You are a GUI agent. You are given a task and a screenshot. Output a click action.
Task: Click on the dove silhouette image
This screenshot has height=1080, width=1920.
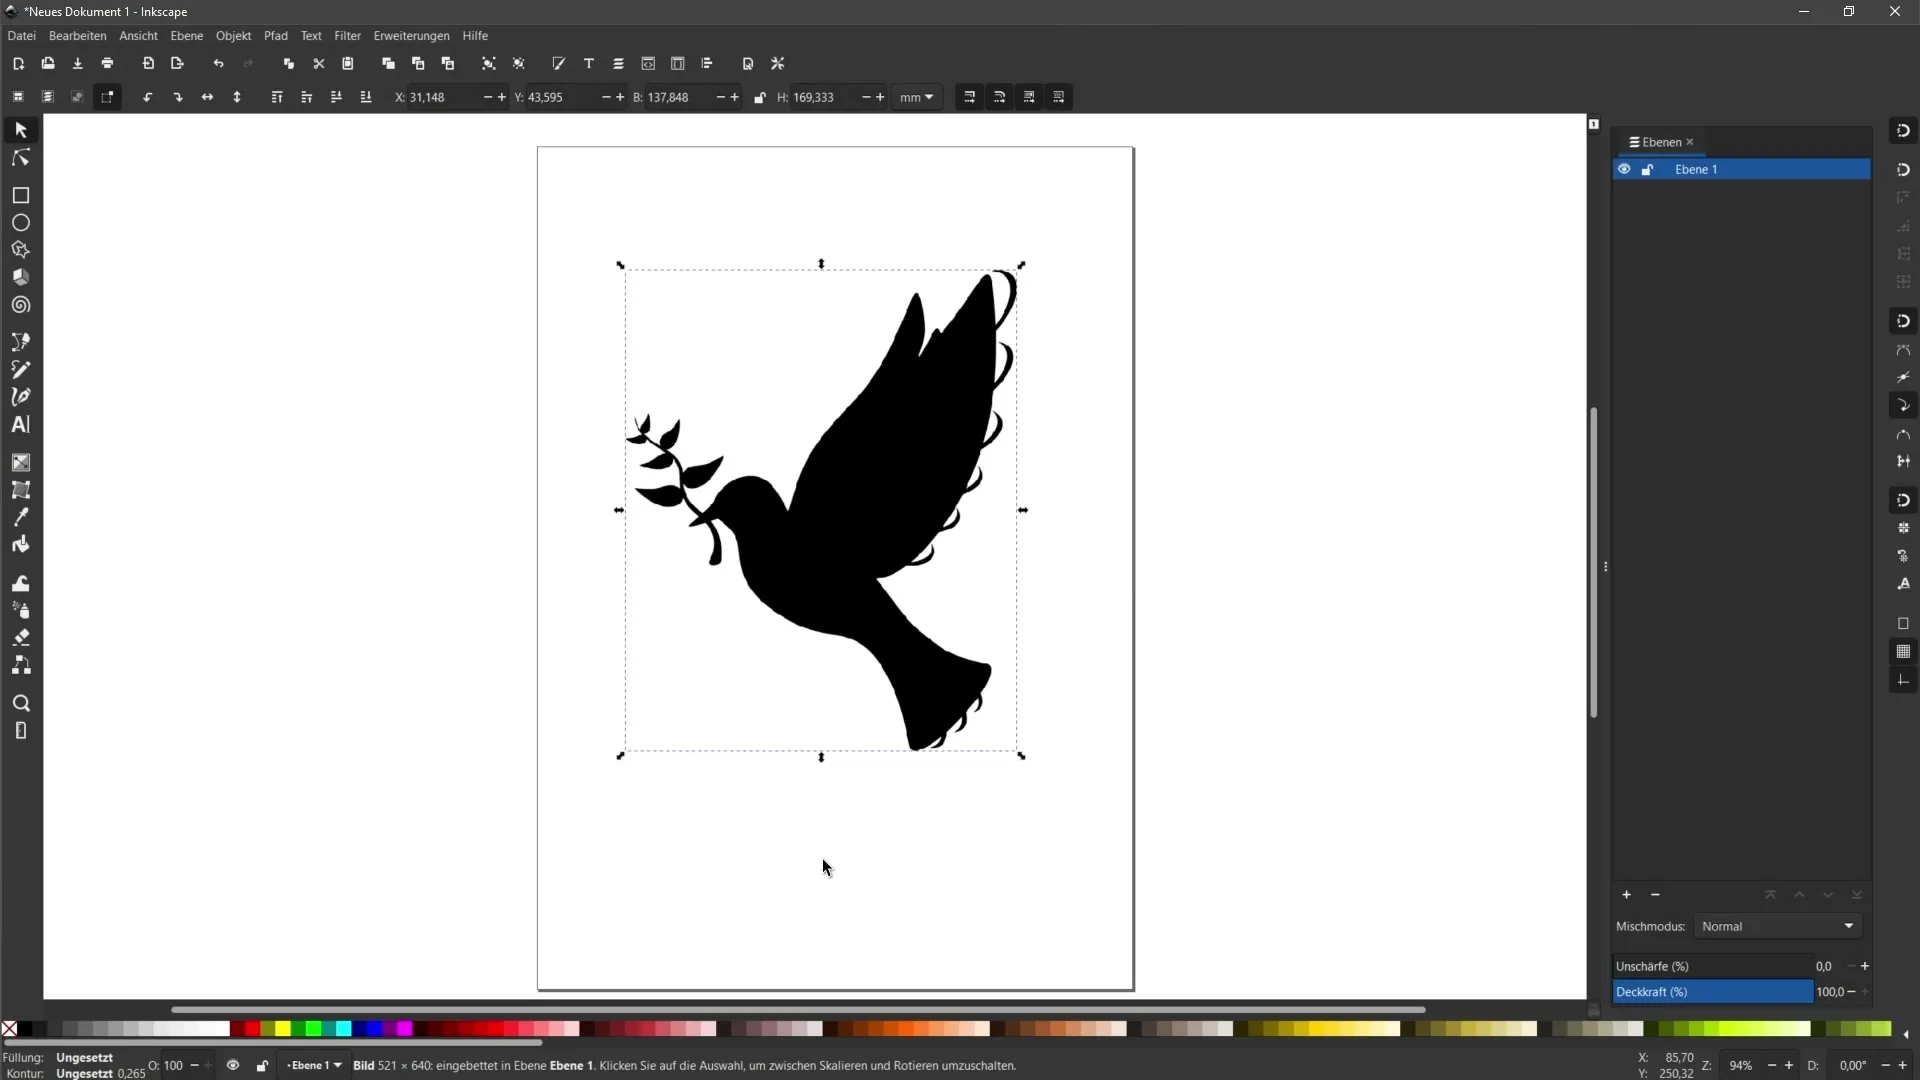point(824,508)
